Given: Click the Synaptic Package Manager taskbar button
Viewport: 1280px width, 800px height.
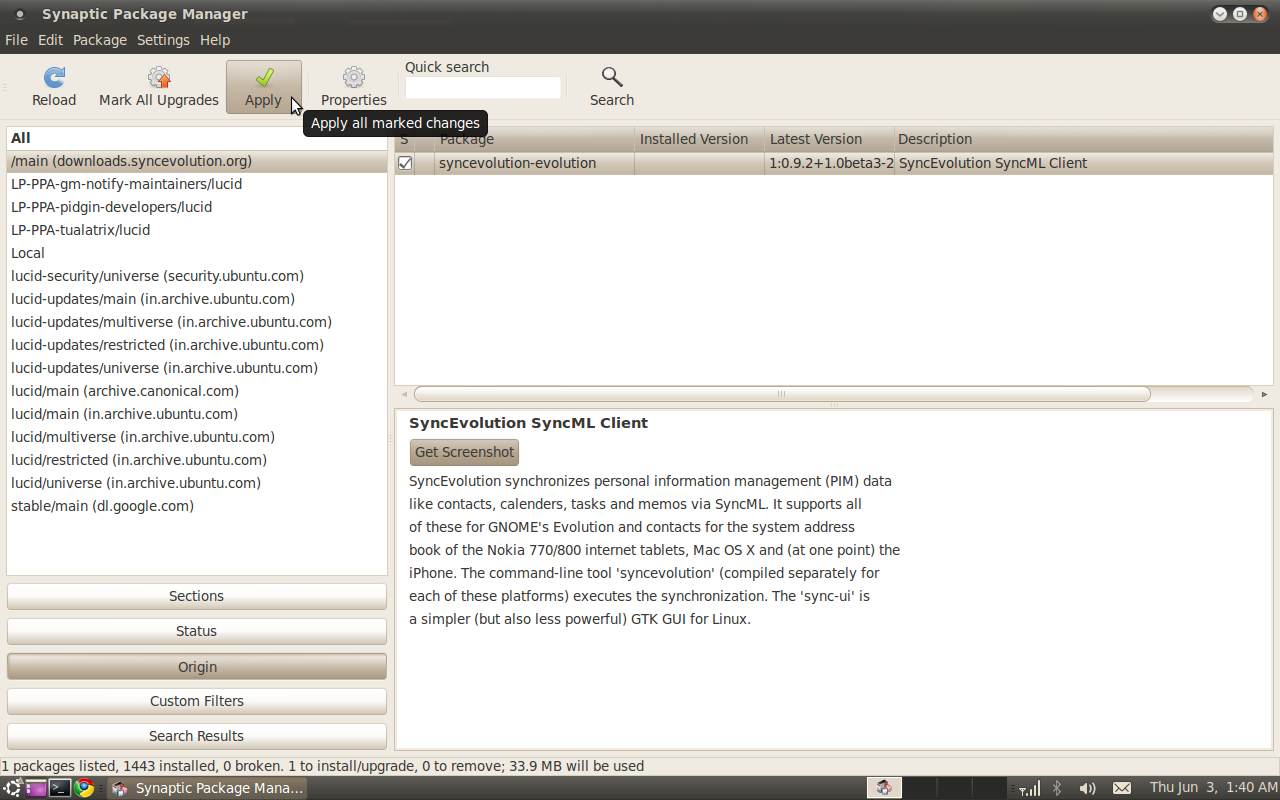Looking at the screenshot, I should pos(207,788).
